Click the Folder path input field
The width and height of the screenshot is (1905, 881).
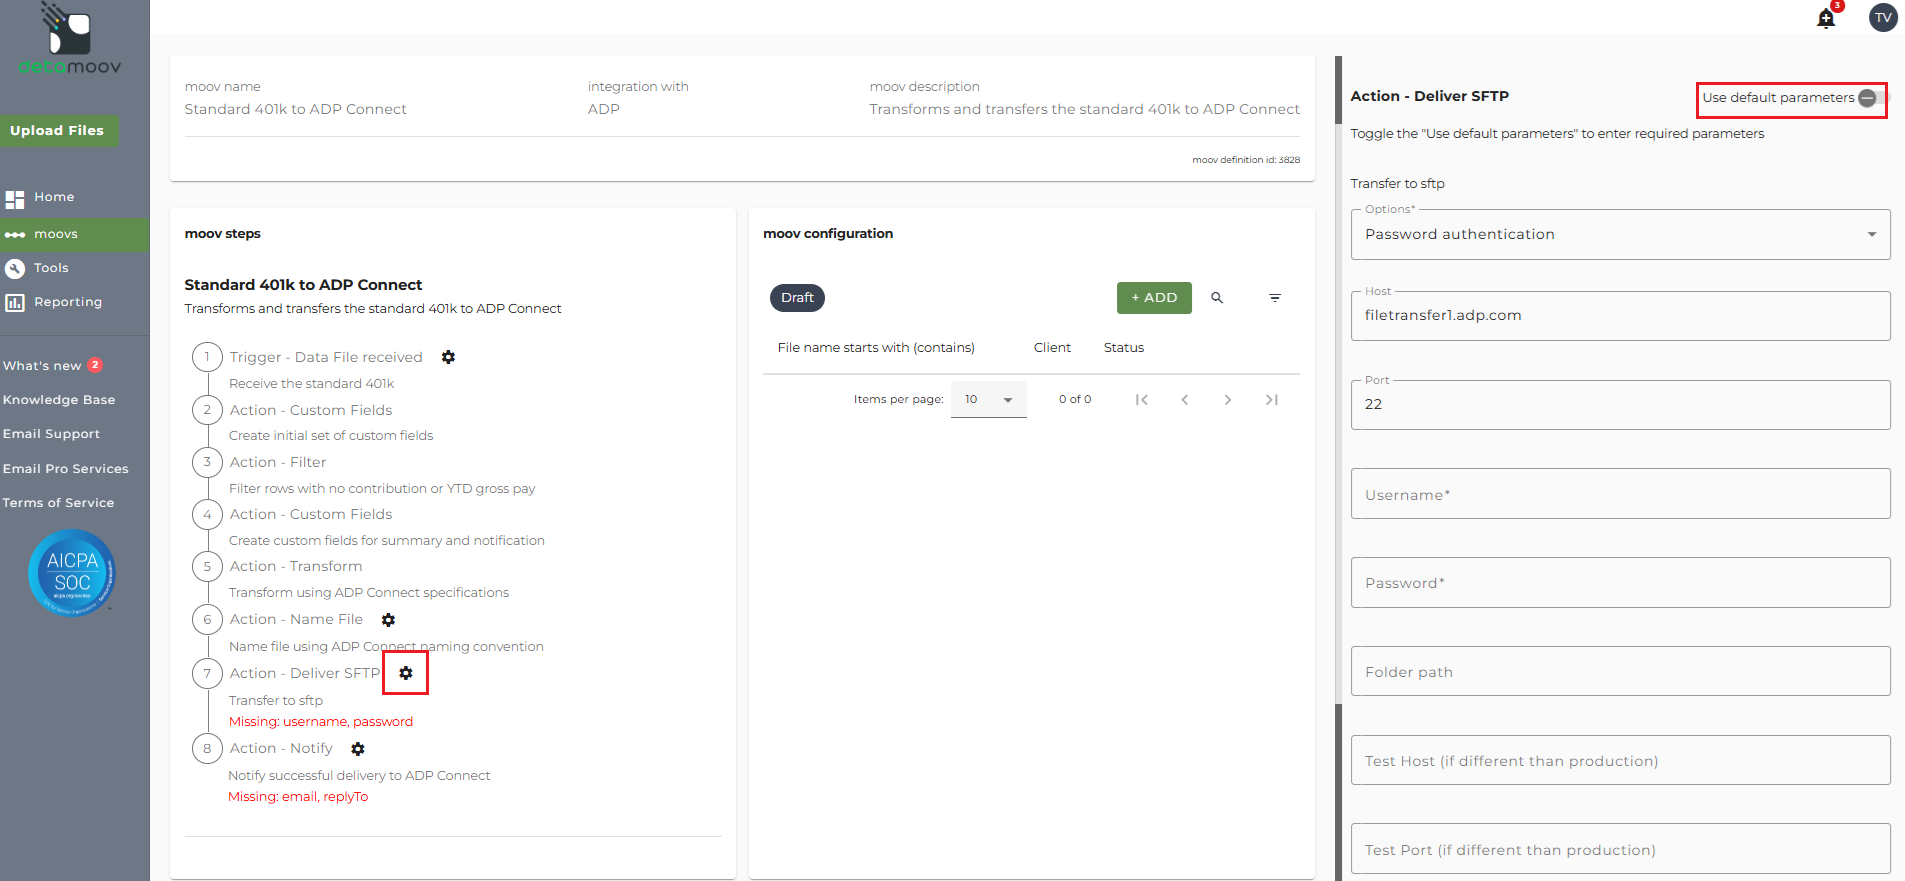[1620, 671]
